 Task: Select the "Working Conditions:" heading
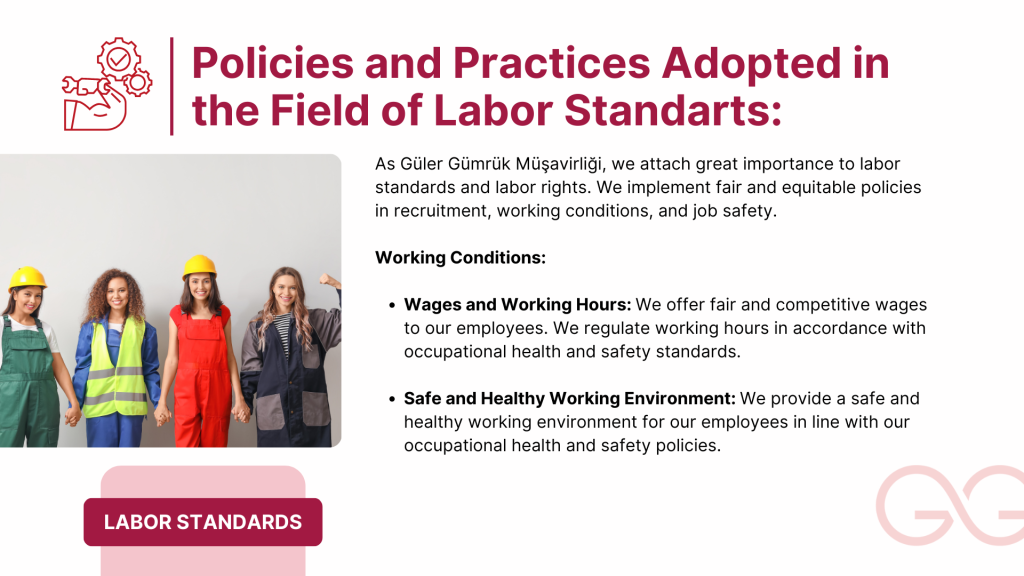pyautogui.click(x=460, y=257)
